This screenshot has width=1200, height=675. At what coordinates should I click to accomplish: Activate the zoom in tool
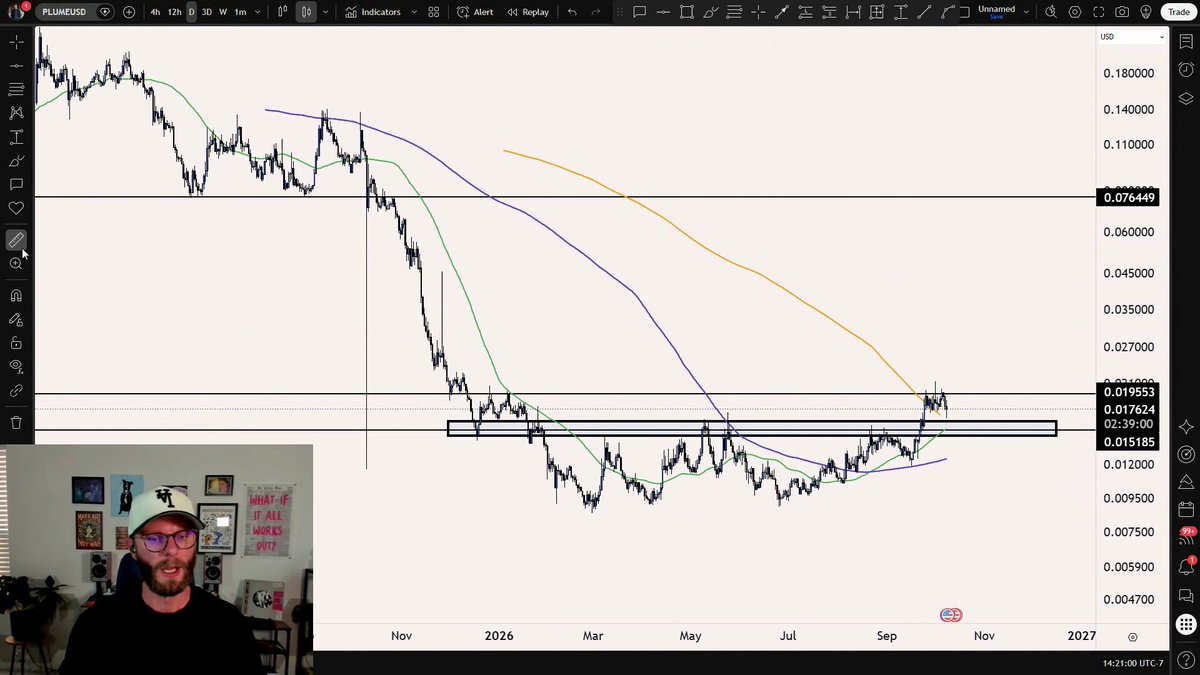[16, 264]
